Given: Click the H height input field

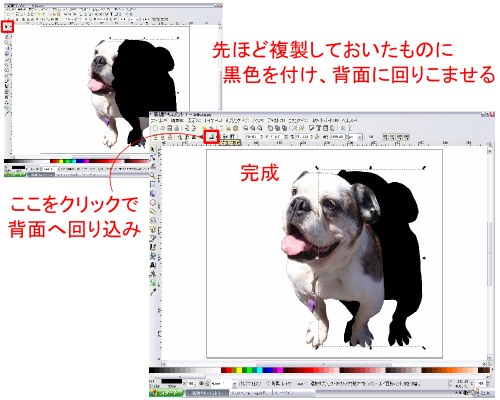Looking at the screenshot, I should 338,137.
